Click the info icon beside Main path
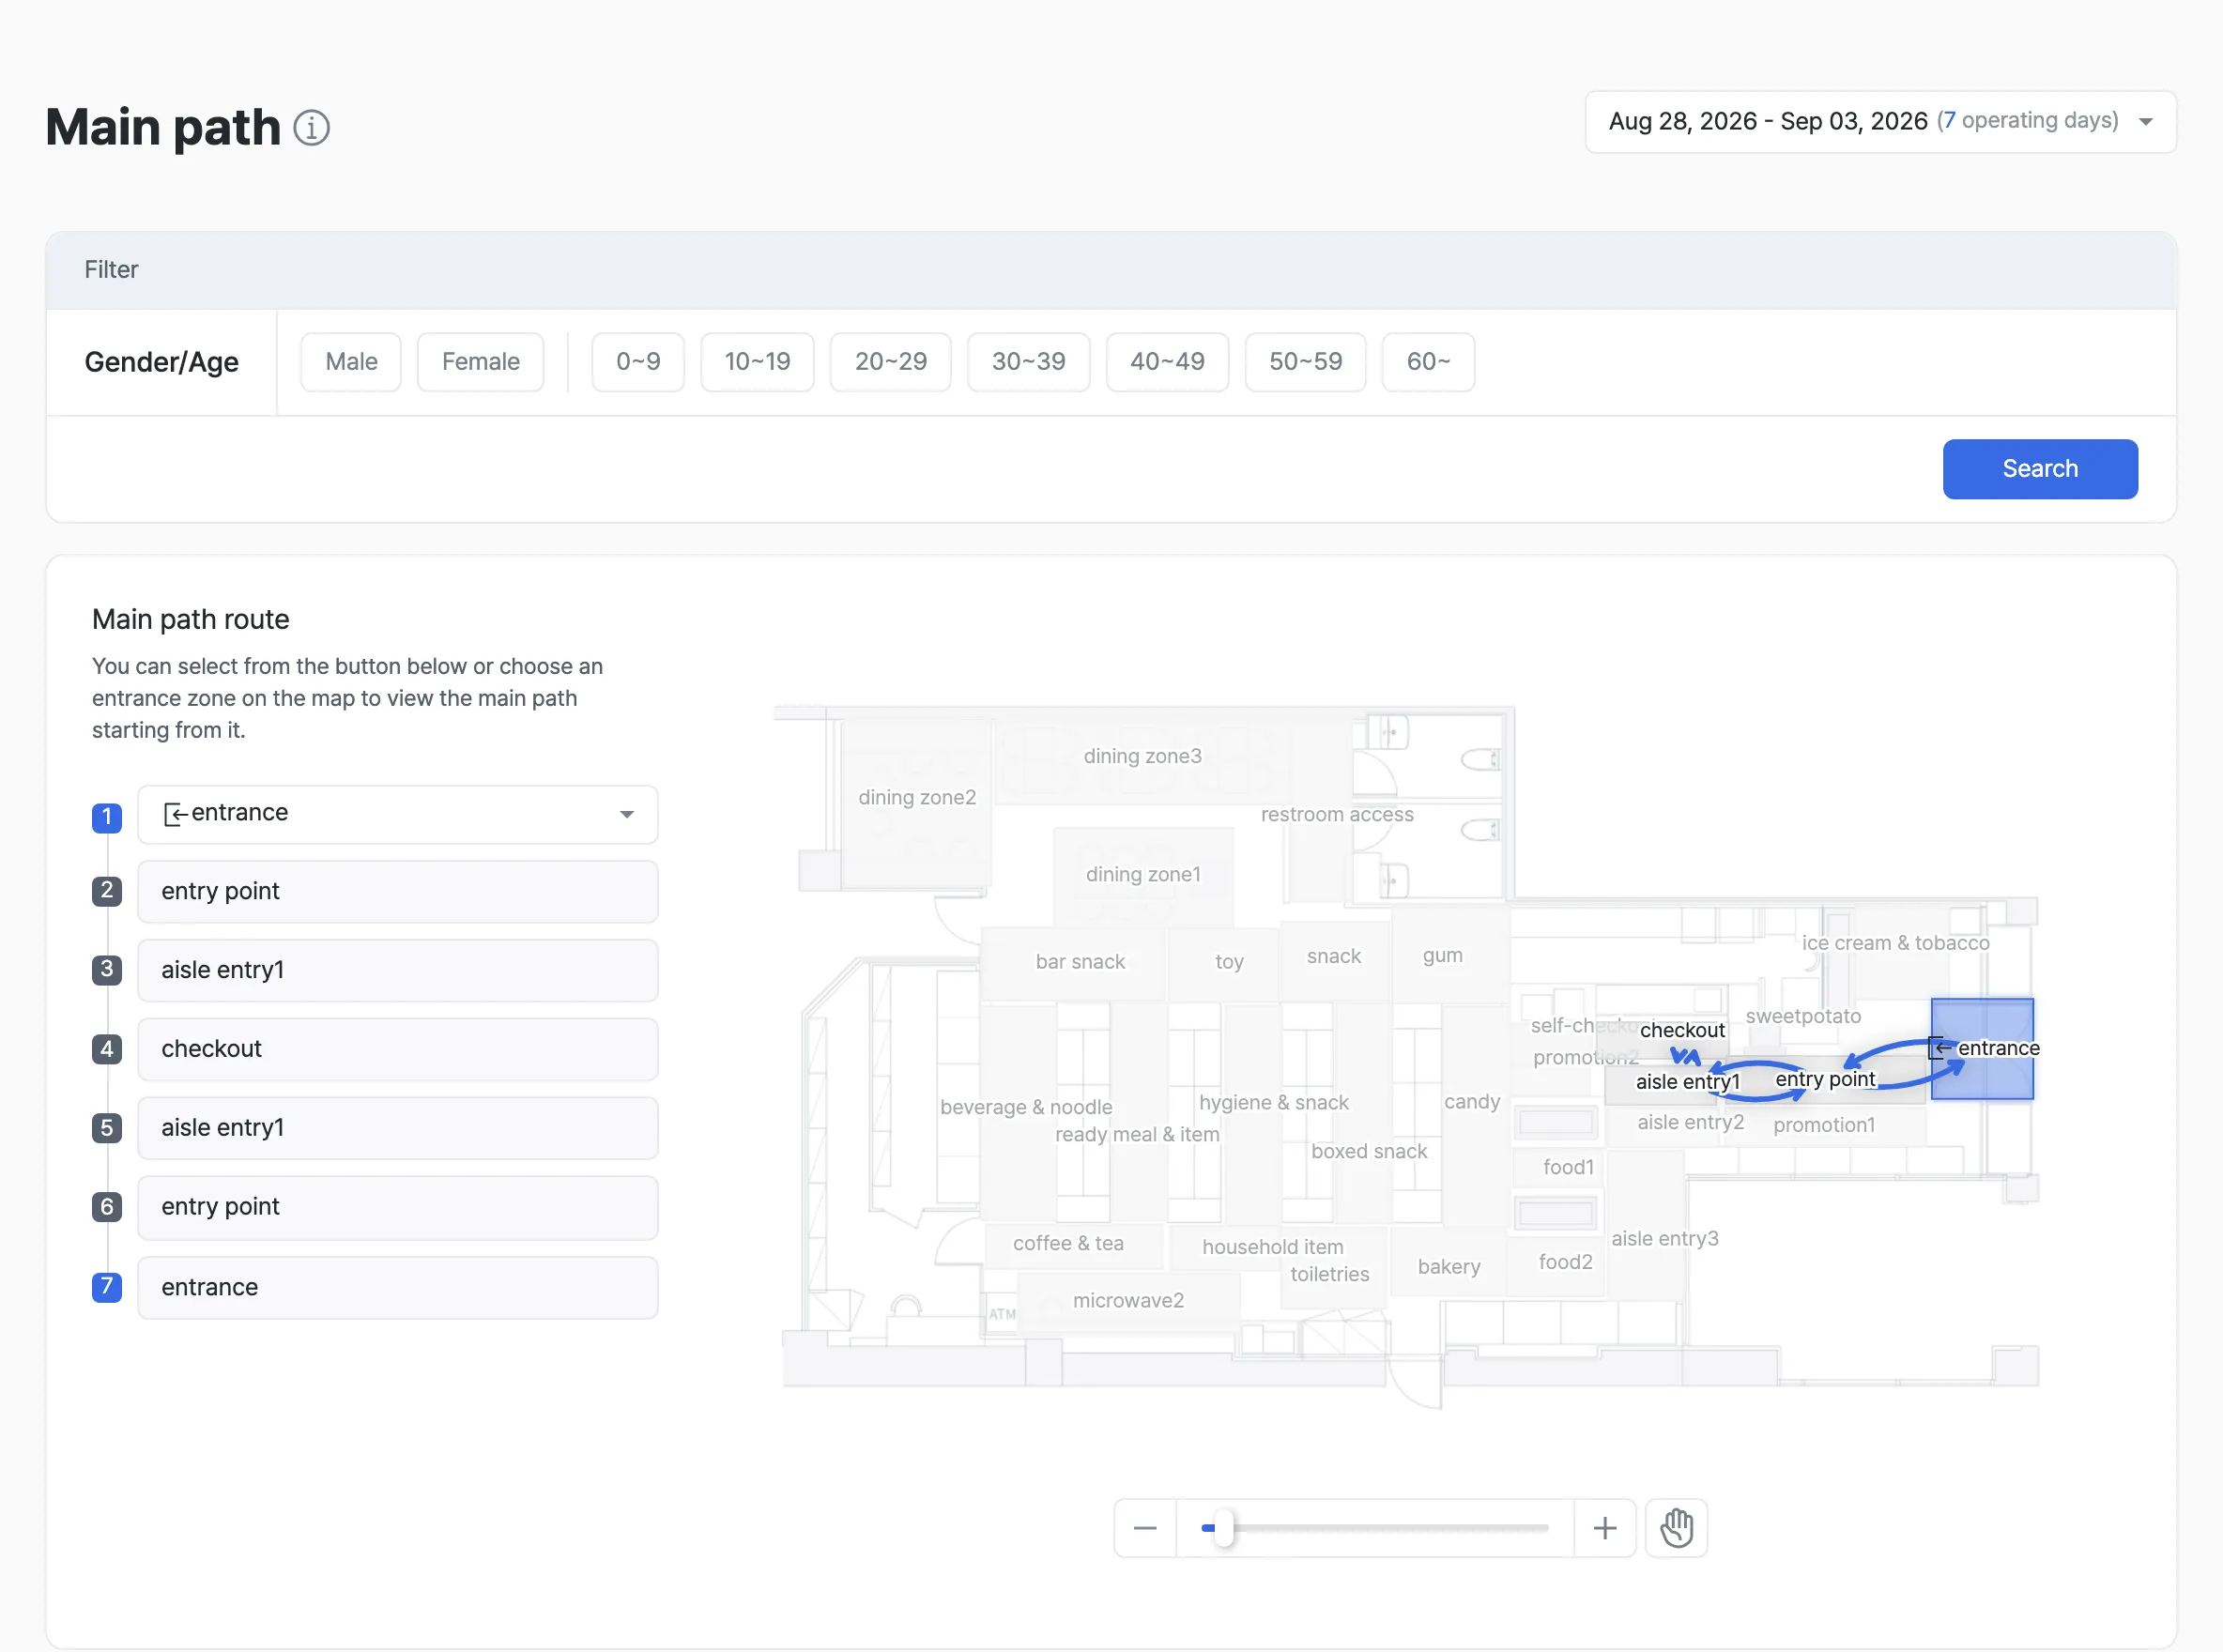The width and height of the screenshot is (2223, 1652). (x=311, y=128)
